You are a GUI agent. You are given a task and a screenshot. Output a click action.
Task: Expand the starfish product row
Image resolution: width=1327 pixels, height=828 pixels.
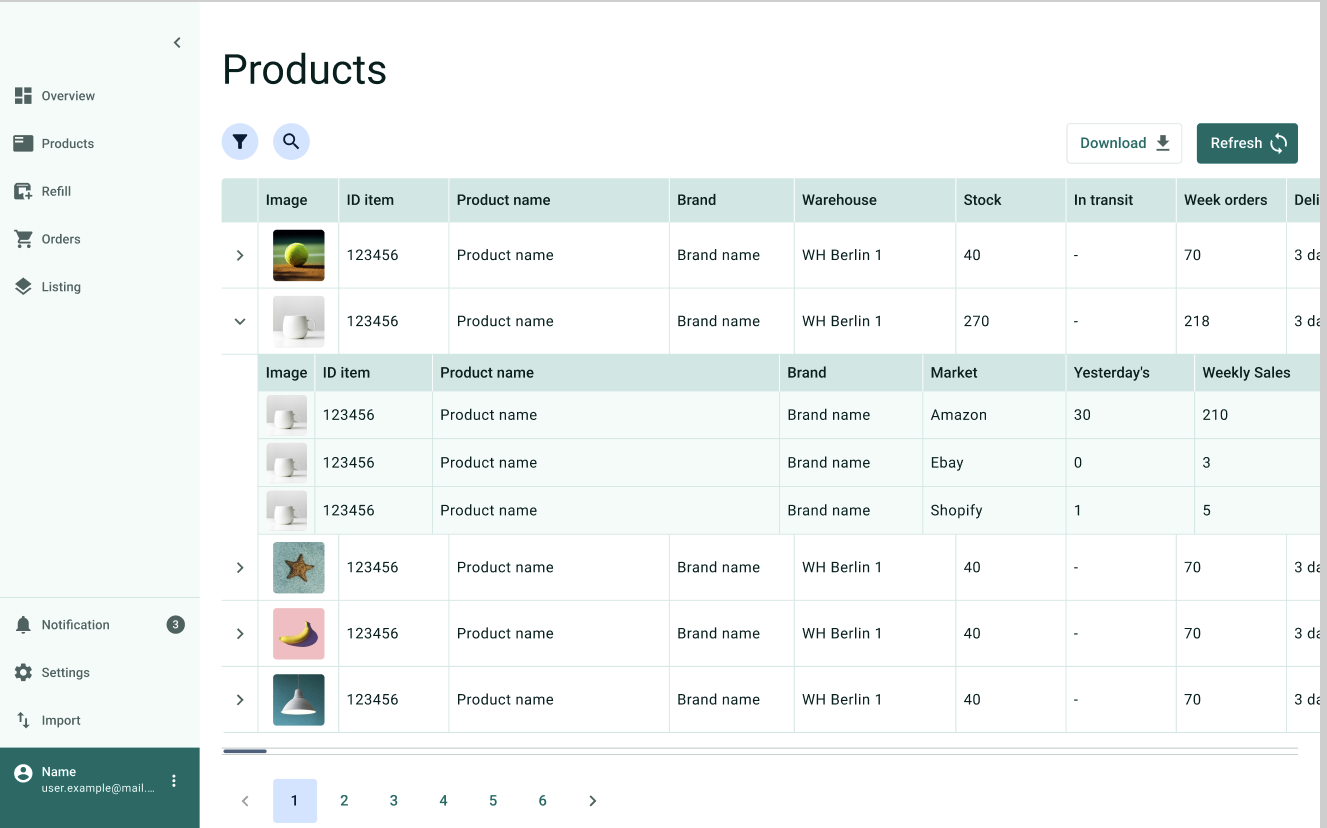point(240,567)
